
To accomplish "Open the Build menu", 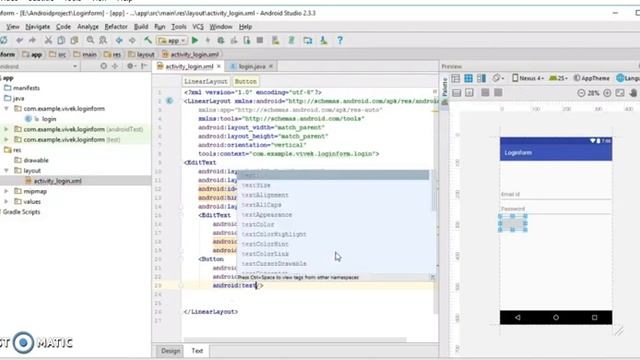I will click(x=141, y=27).
